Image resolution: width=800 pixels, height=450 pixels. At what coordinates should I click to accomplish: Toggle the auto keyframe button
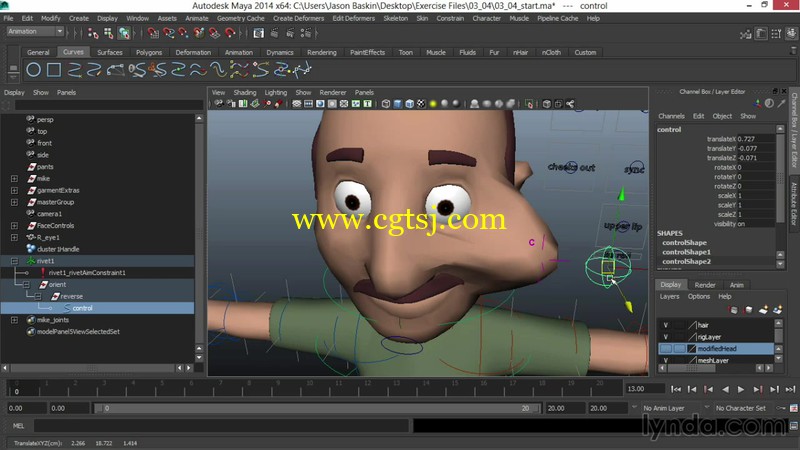[x=781, y=408]
